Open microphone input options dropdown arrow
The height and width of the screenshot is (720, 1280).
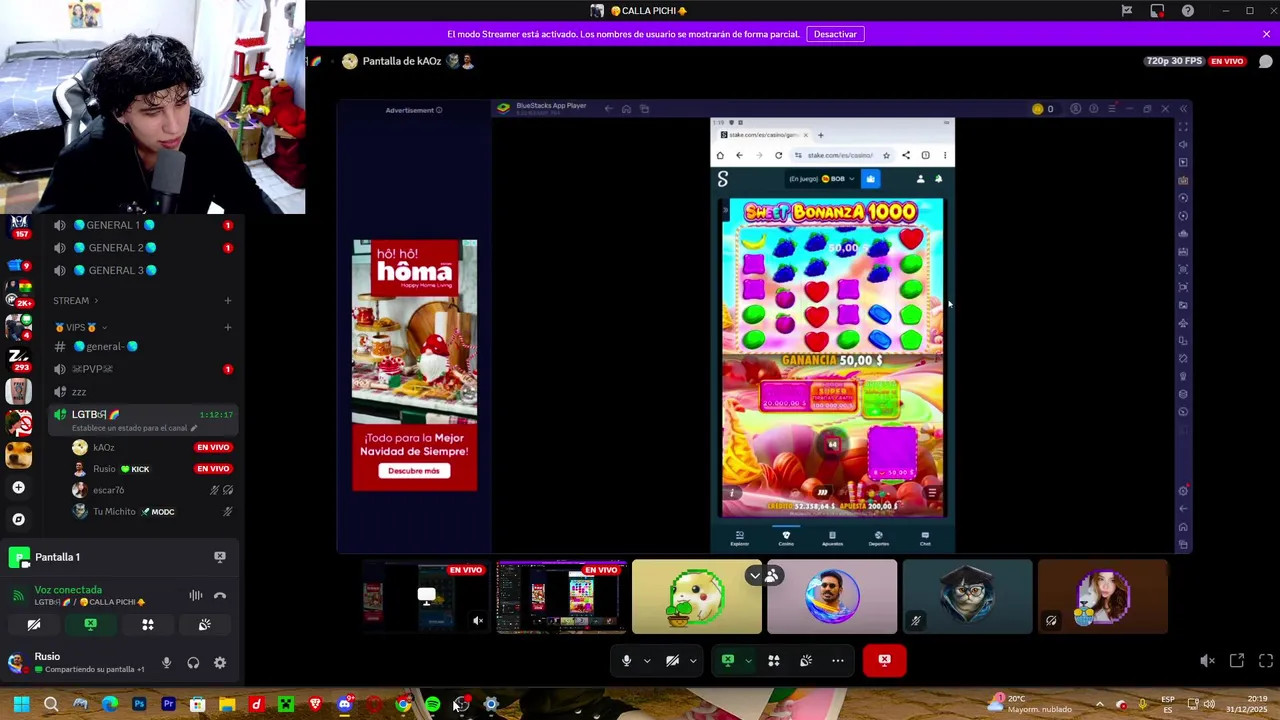[x=647, y=660]
